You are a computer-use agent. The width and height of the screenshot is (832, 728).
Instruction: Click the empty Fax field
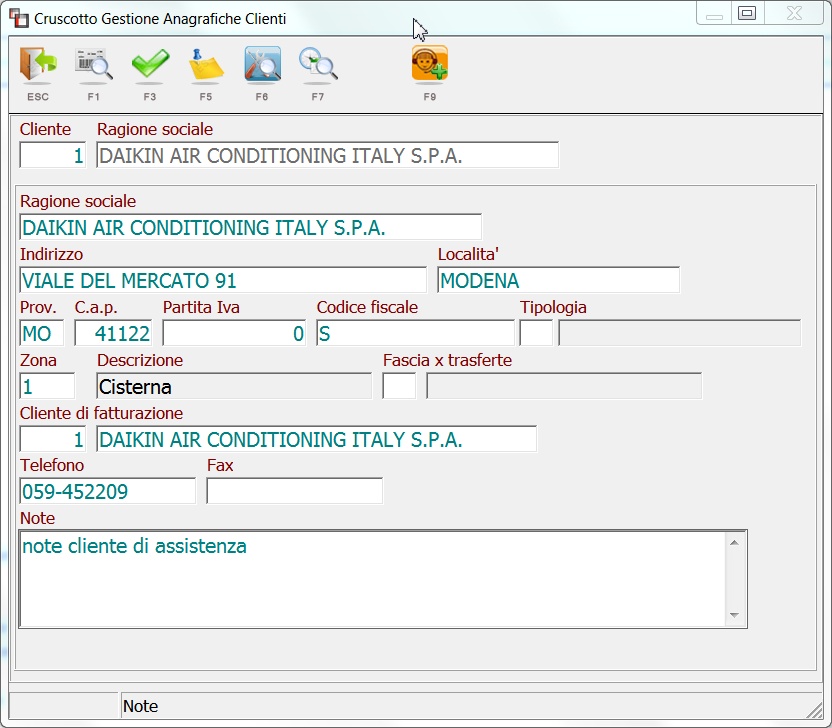294,491
